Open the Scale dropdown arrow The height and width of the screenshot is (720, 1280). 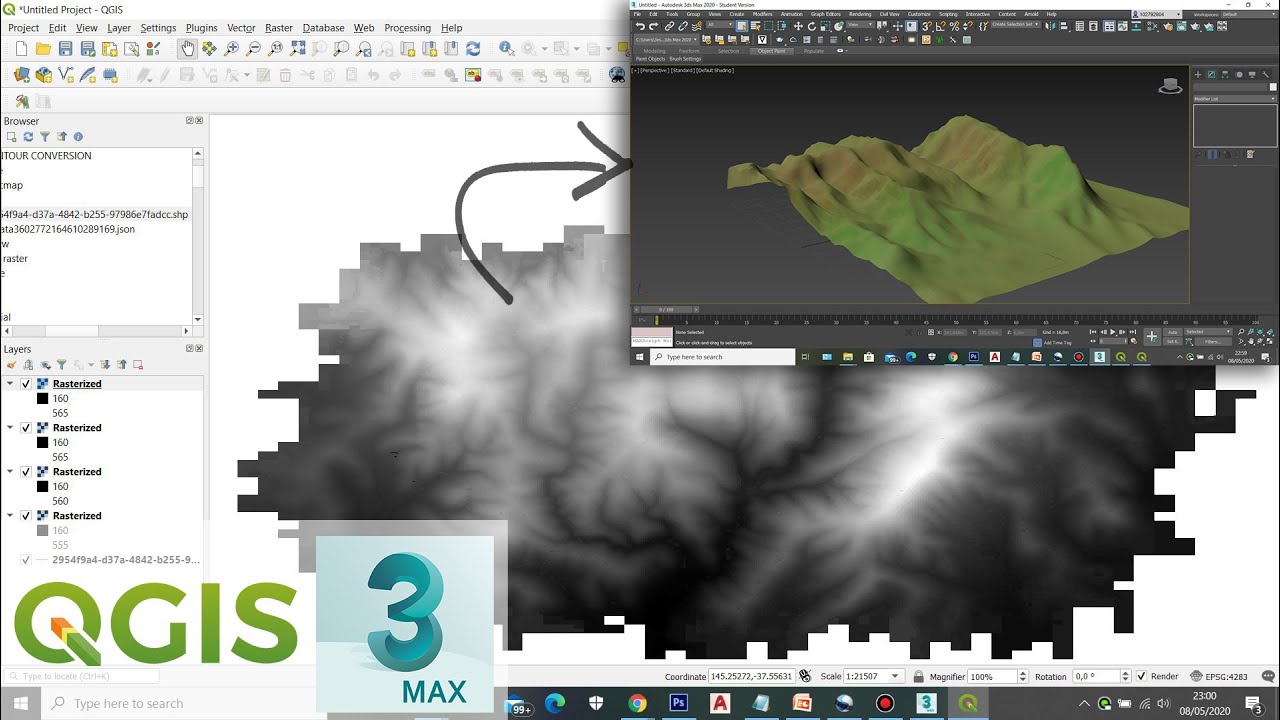tap(895, 677)
